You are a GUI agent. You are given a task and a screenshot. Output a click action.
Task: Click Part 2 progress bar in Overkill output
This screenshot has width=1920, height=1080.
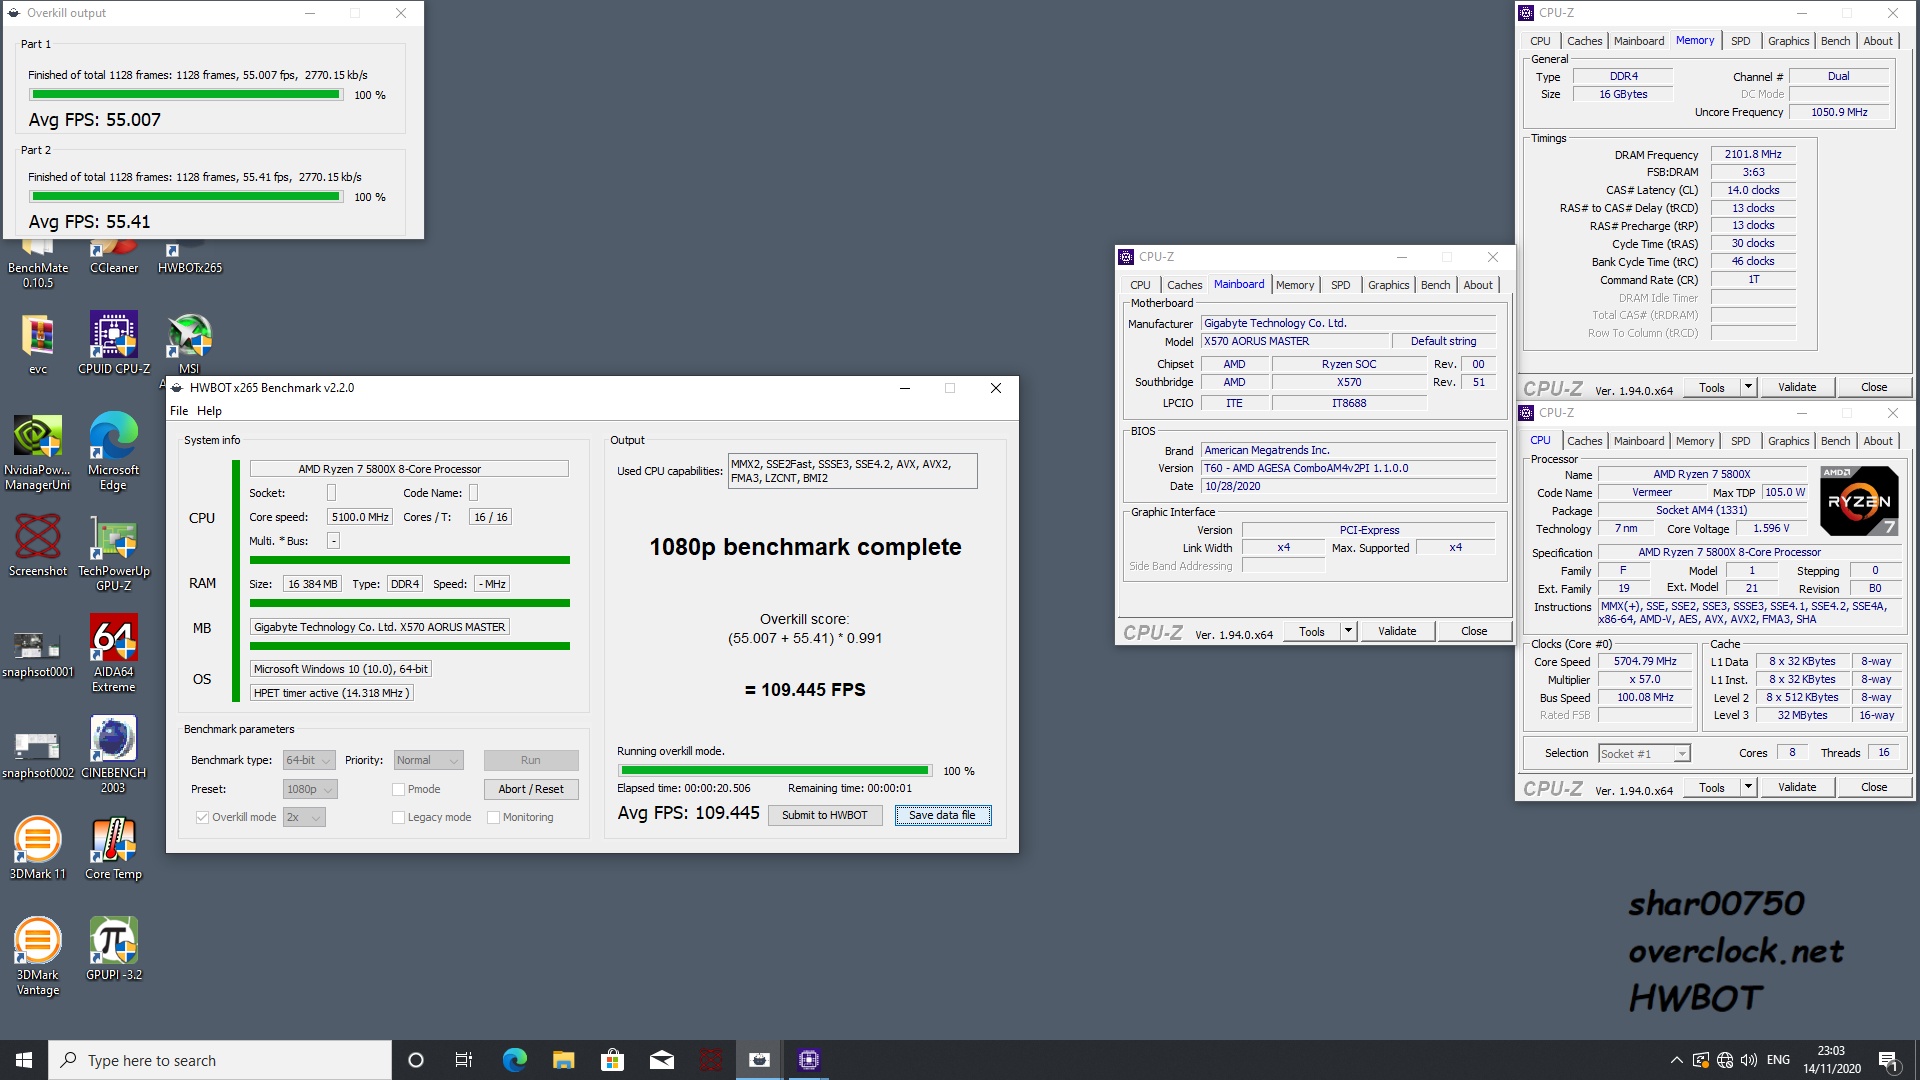pyautogui.click(x=186, y=197)
